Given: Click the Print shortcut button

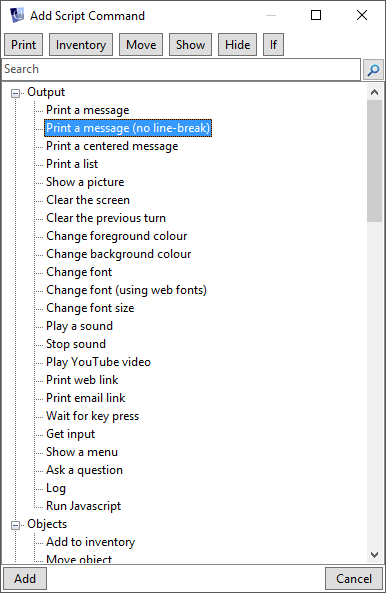Looking at the screenshot, I should [x=23, y=45].
